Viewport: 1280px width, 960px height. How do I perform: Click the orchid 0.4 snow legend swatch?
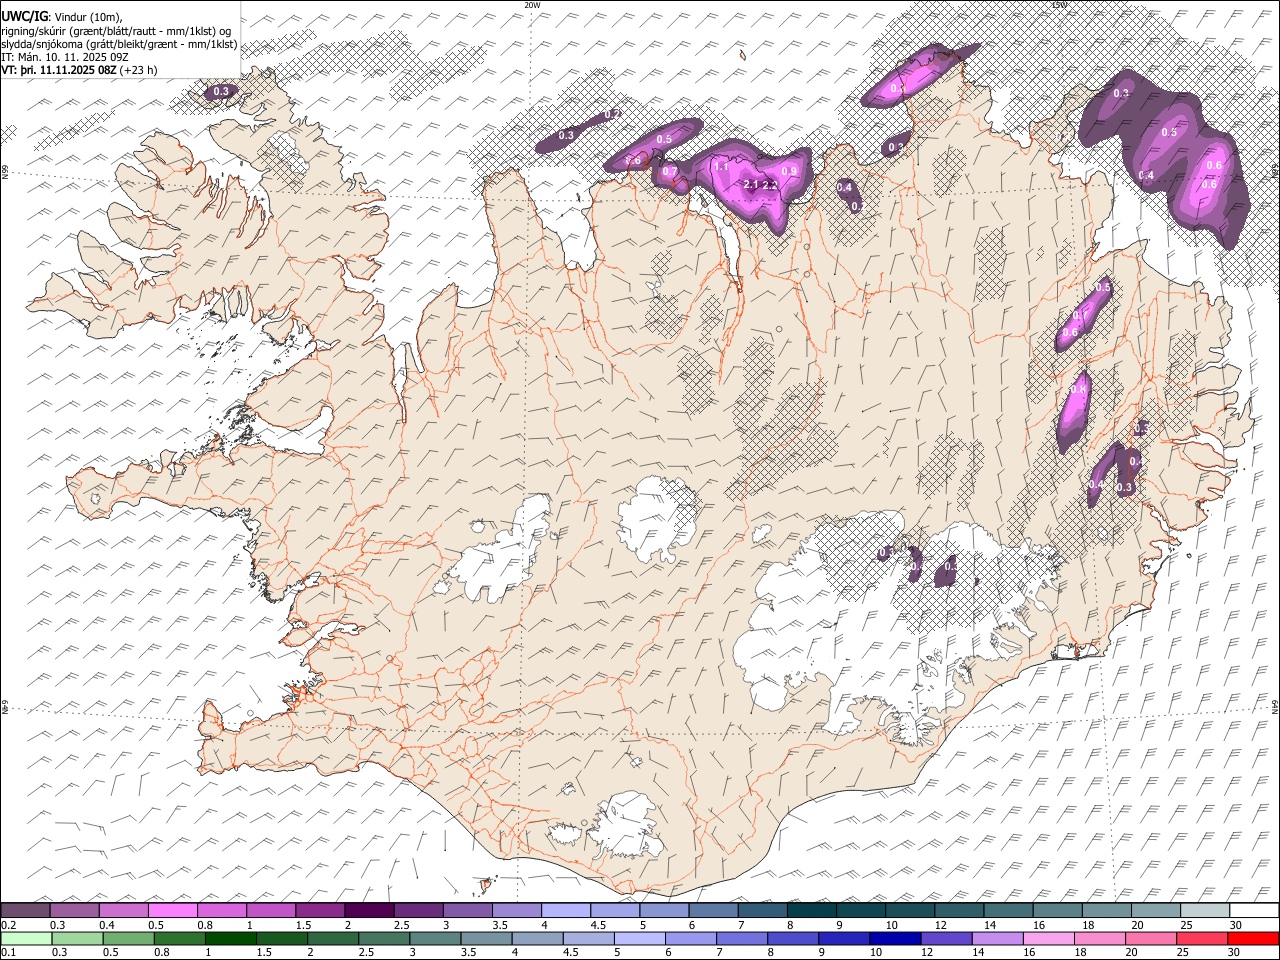pyautogui.click(x=123, y=910)
